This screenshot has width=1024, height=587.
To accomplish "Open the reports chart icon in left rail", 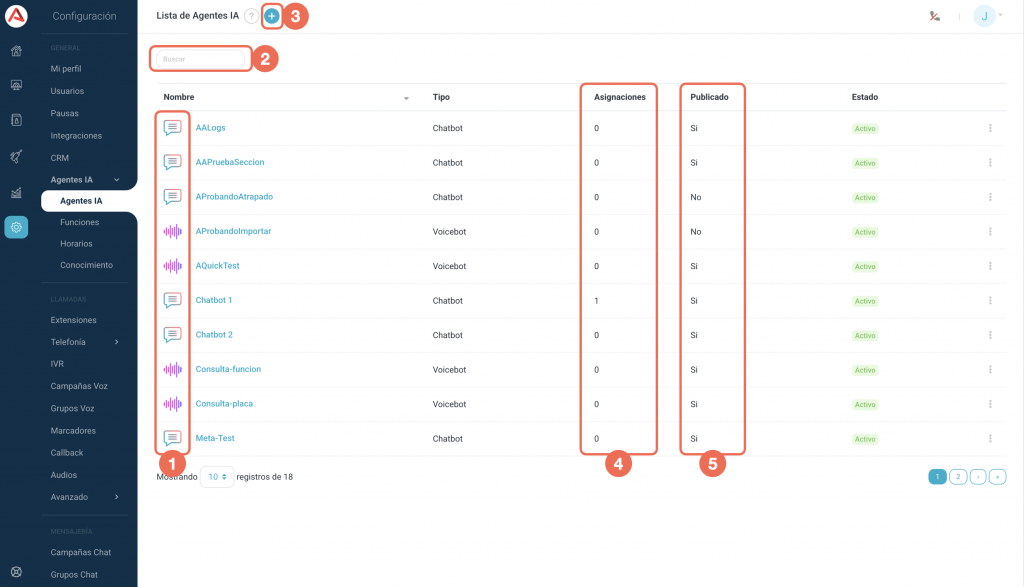I will point(16,192).
